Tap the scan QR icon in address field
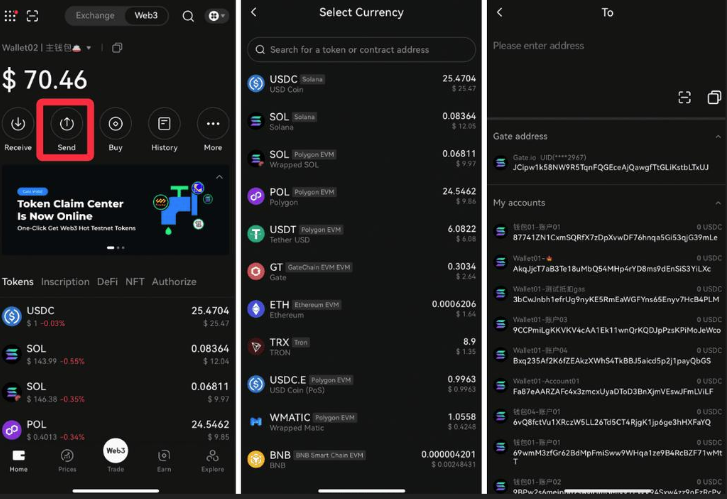Image resolution: width=727 pixels, height=499 pixels. click(x=684, y=97)
